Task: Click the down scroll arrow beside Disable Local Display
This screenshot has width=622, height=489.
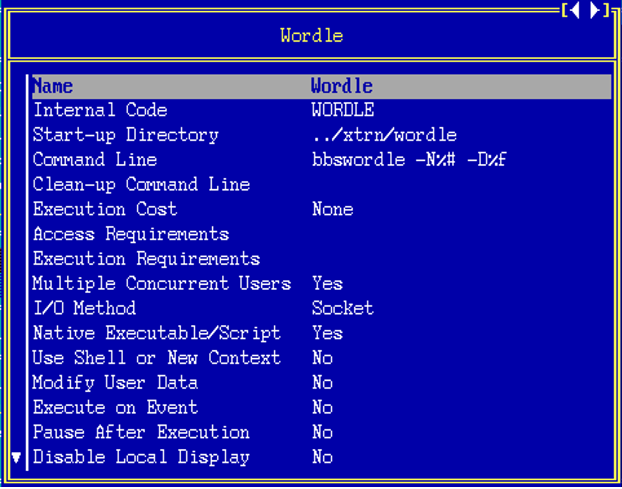Action: [x=16, y=457]
